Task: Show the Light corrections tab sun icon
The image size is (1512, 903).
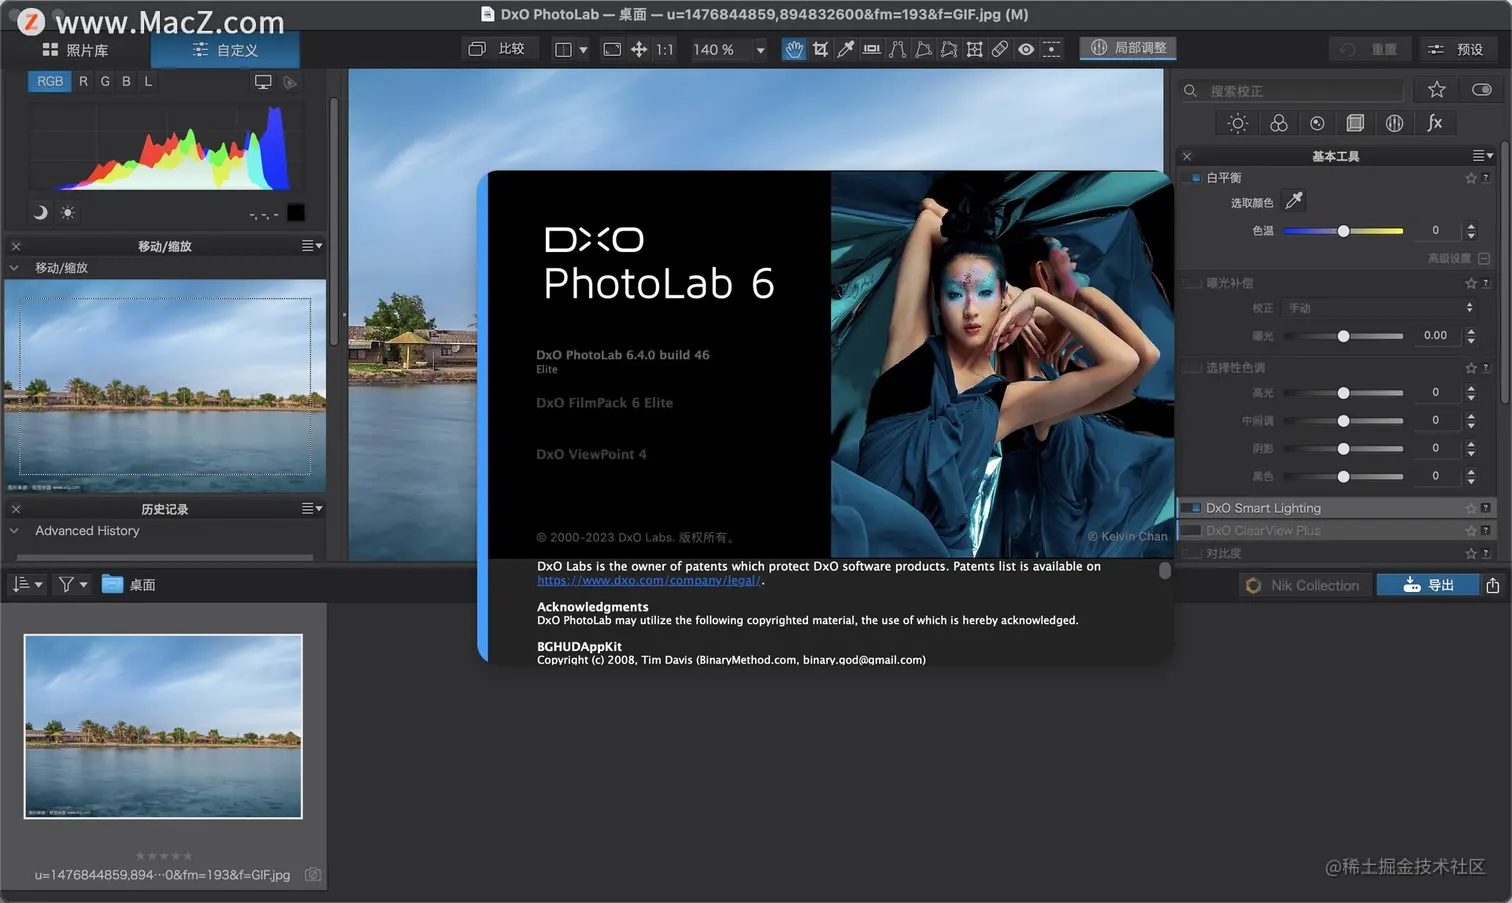Action: pyautogui.click(x=1238, y=123)
